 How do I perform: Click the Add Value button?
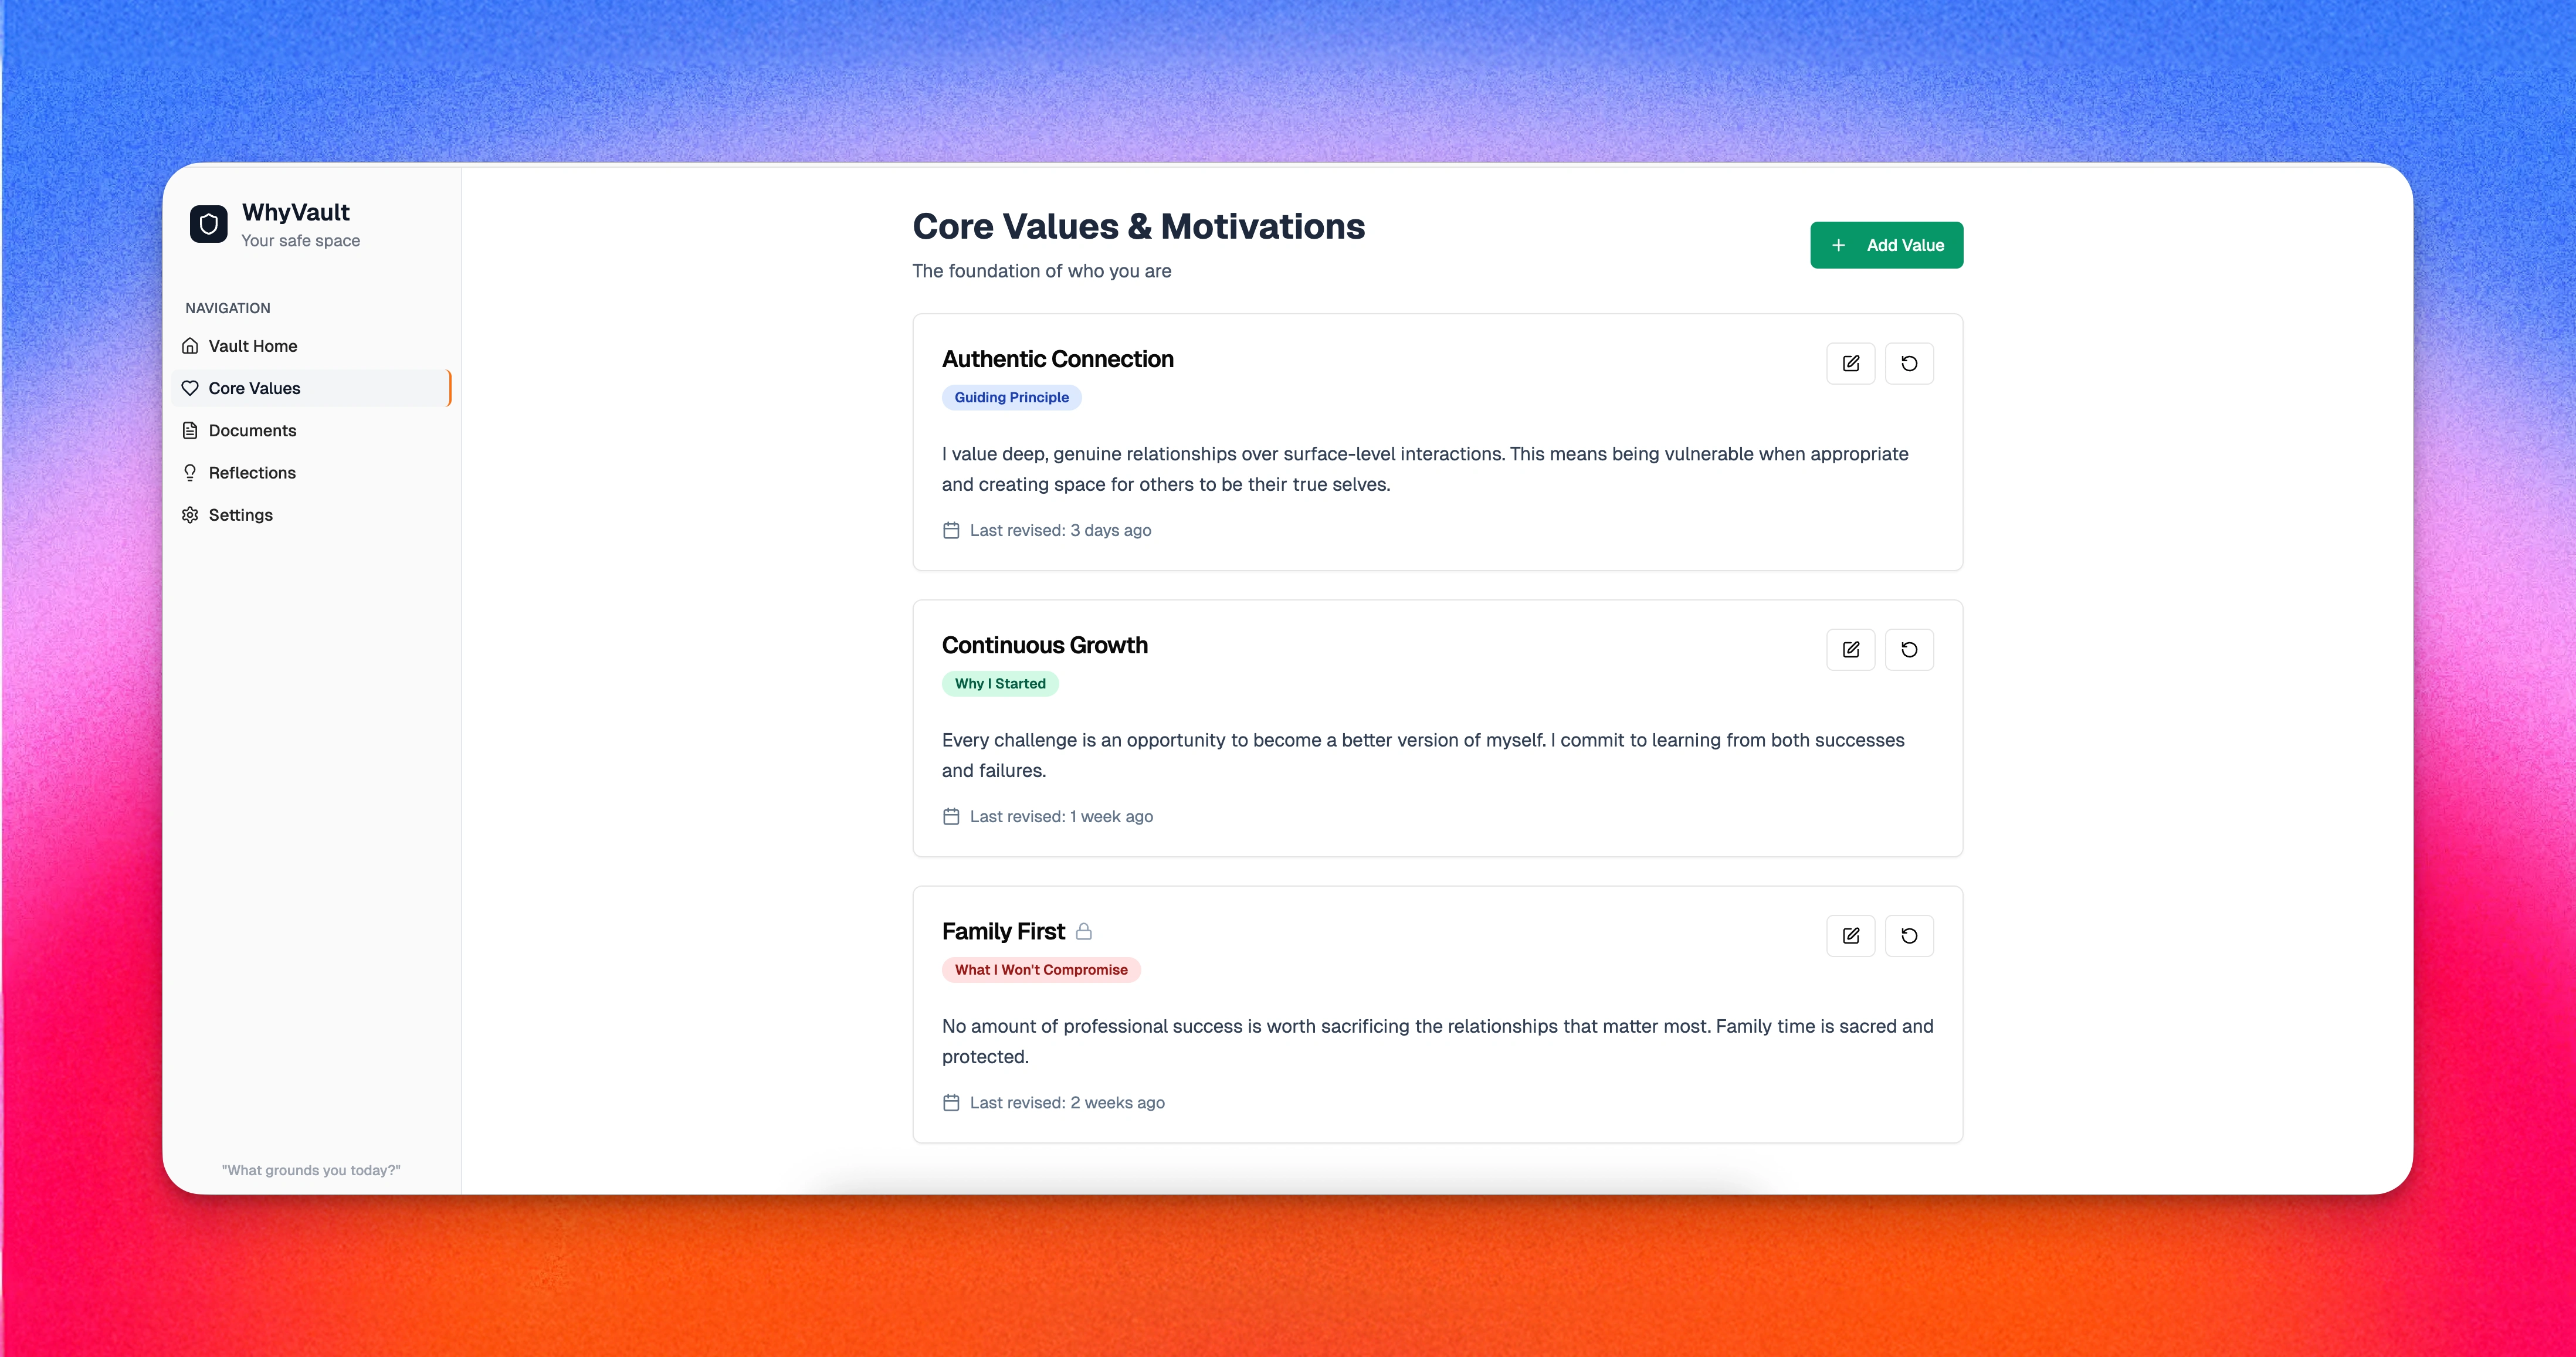pyautogui.click(x=1886, y=245)
